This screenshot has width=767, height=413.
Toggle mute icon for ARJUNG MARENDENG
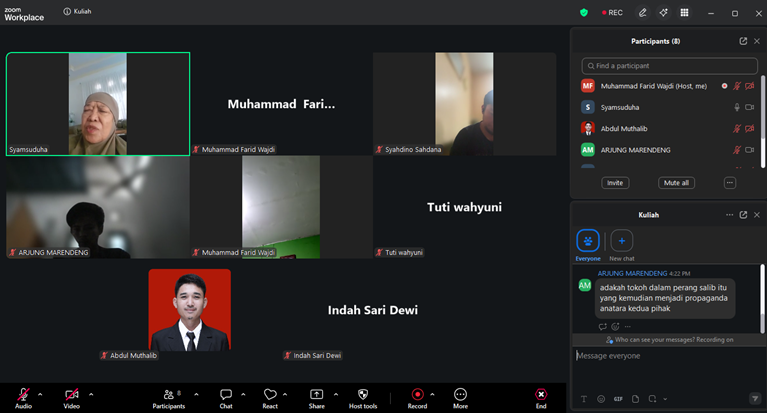(737, 150)
